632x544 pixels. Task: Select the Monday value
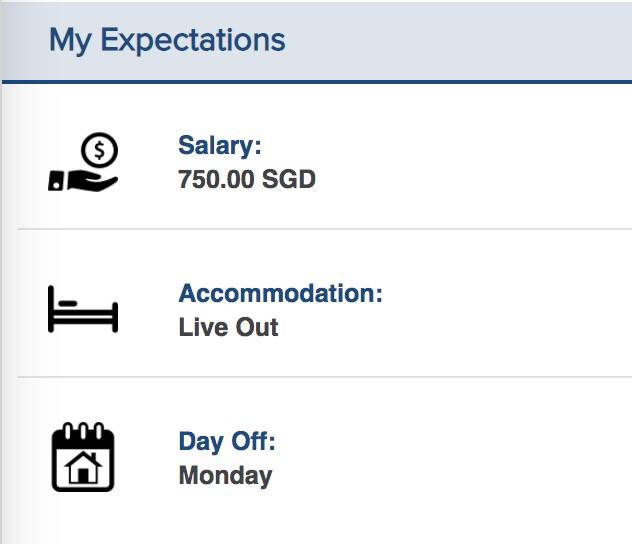[x=225, y=475]
